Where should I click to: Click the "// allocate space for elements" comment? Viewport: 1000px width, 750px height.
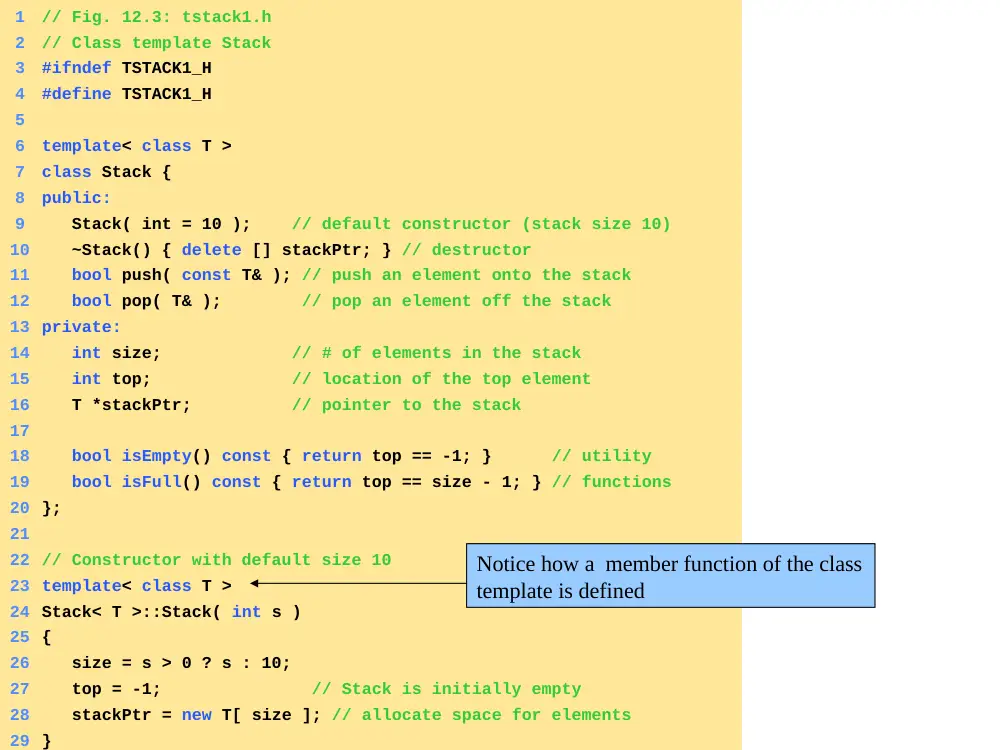tap(482, 715)
